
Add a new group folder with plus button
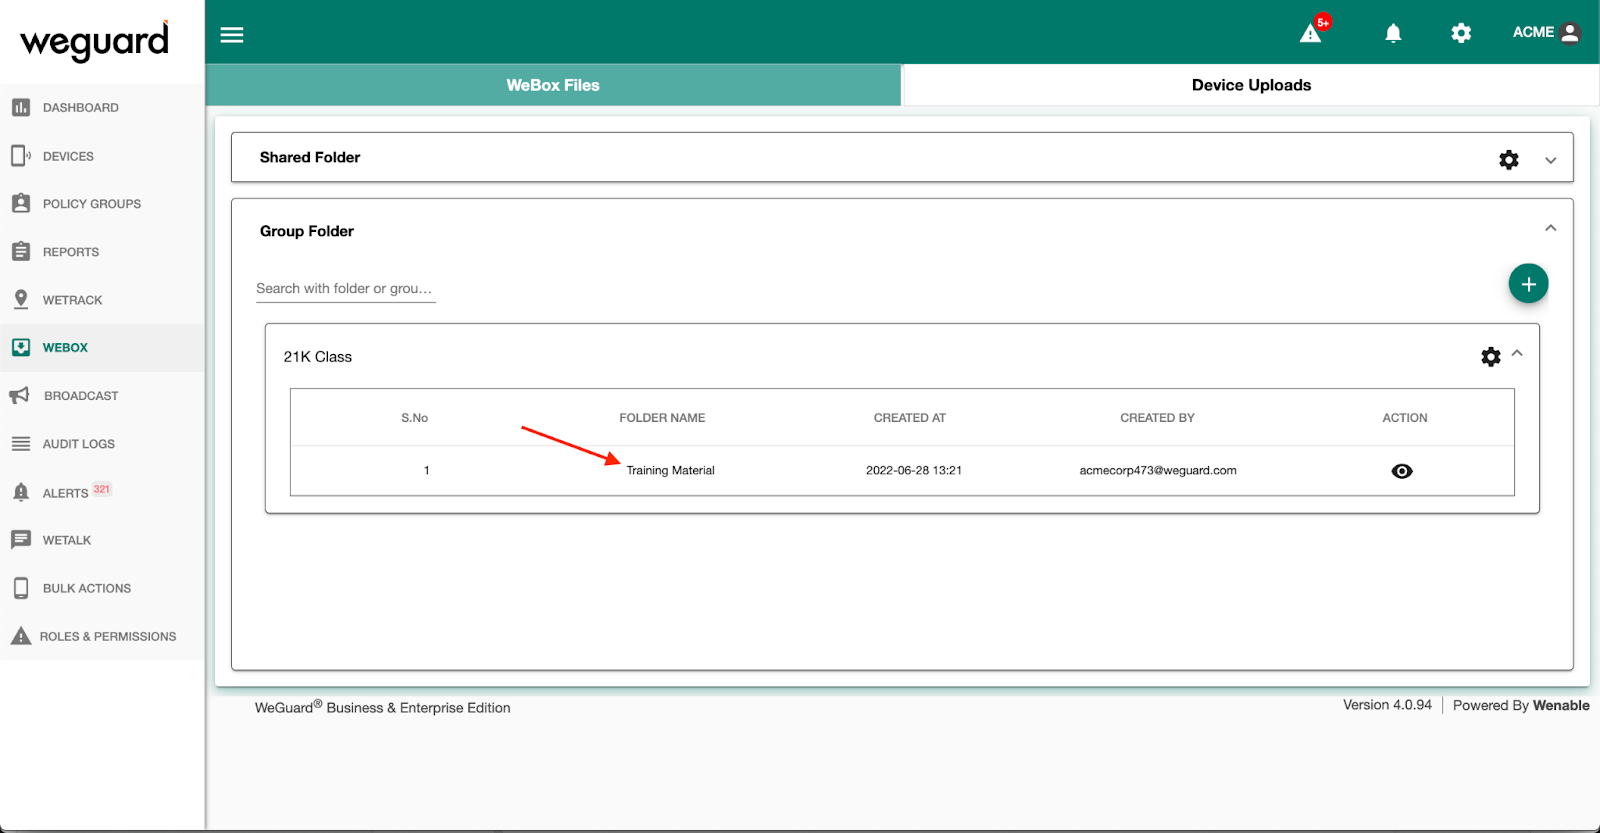[x=1528, y=284]
